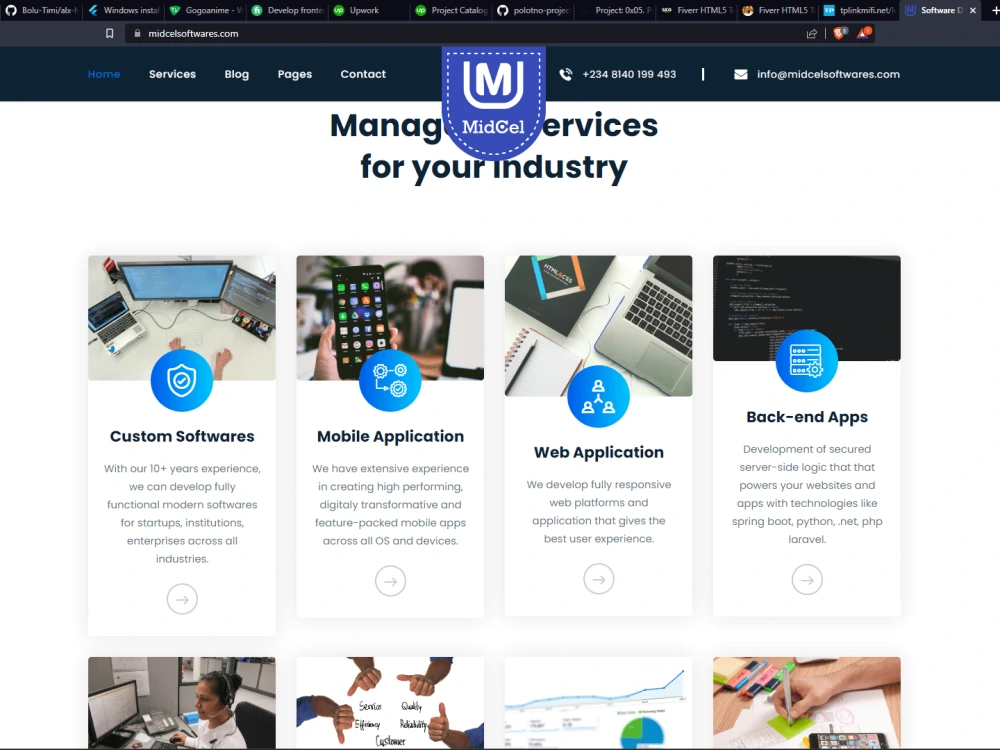Switch to the Upwork tab

[369, 10]
